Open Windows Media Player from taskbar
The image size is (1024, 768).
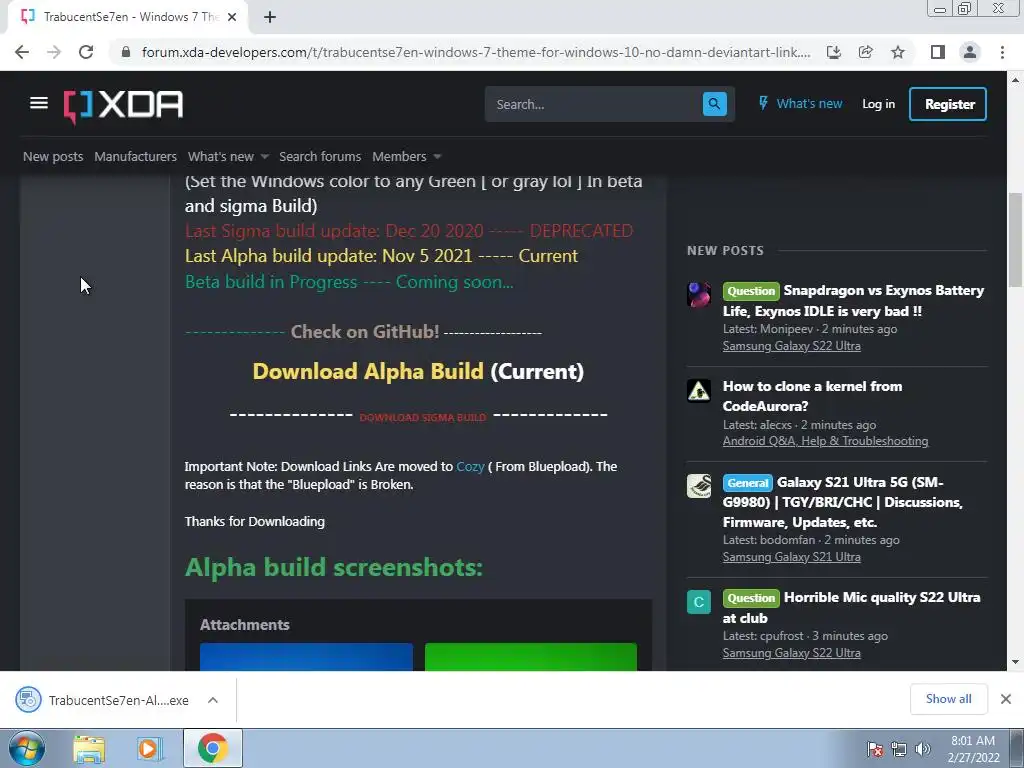pyautogui.click(x=150, y=749)
